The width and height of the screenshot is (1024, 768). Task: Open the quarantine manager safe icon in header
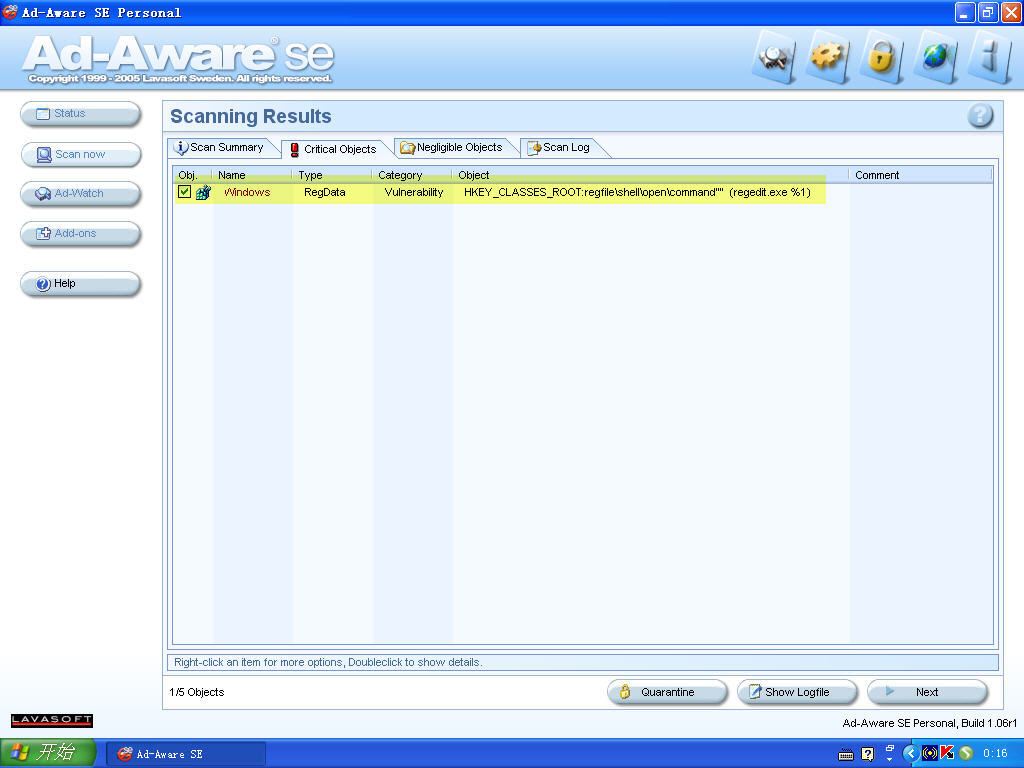coord(775,59)
